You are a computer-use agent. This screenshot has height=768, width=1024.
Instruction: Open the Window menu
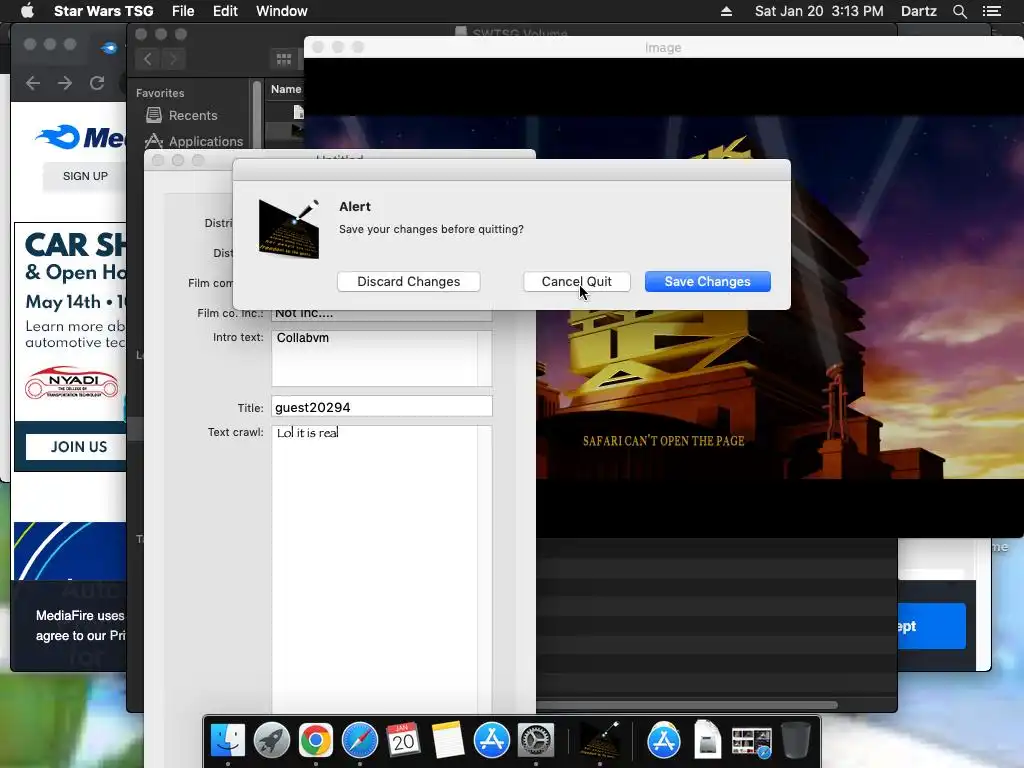click(281, 11)
